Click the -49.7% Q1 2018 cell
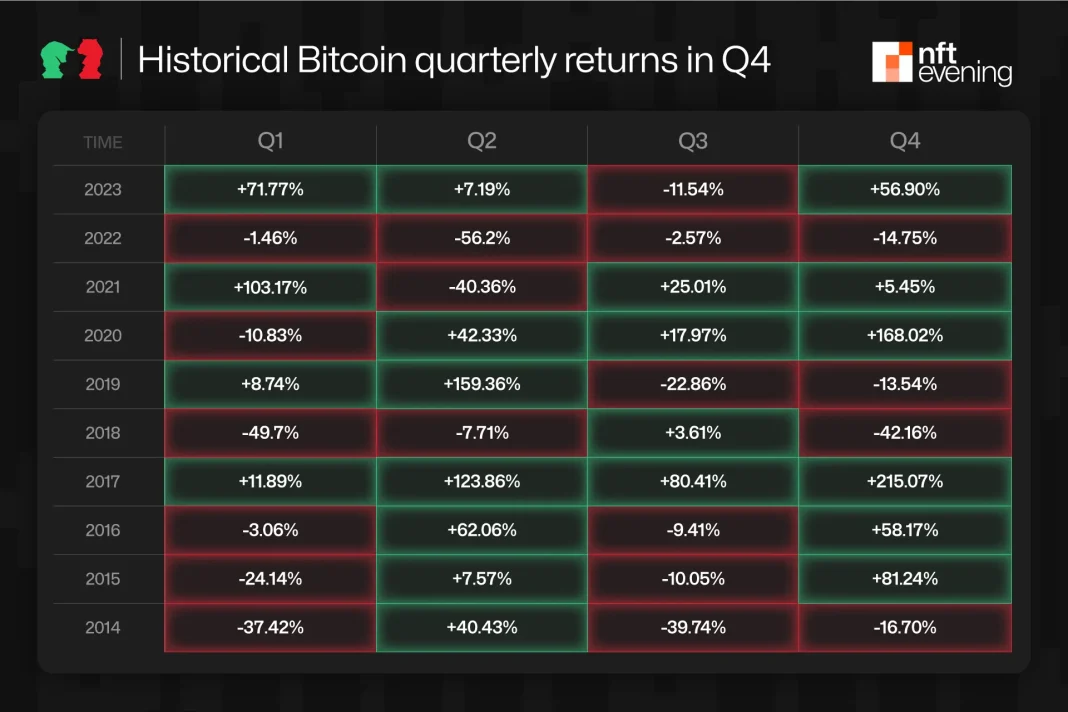The width and height of the screenshot is (1068, 712). [x=270, y=432]
